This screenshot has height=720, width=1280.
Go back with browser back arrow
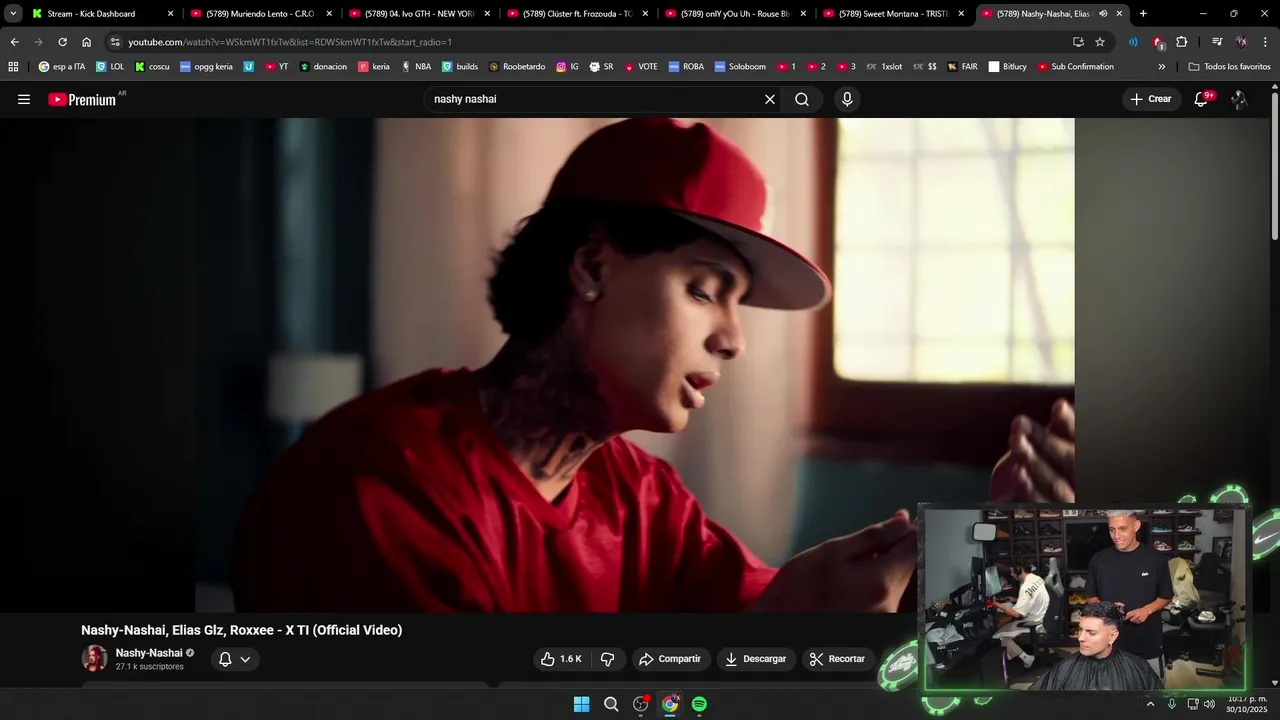(14, 42)
